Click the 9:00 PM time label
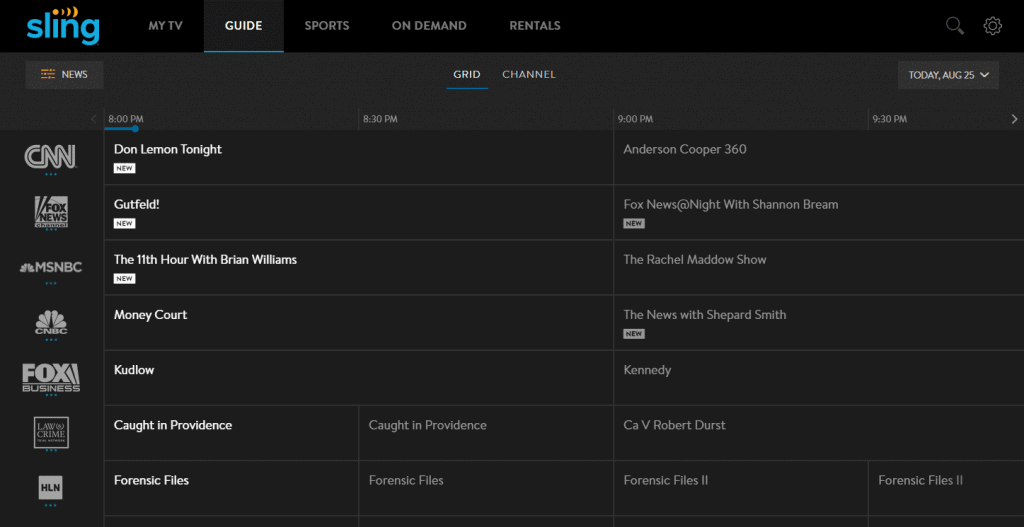 click(x=635, y=119)
